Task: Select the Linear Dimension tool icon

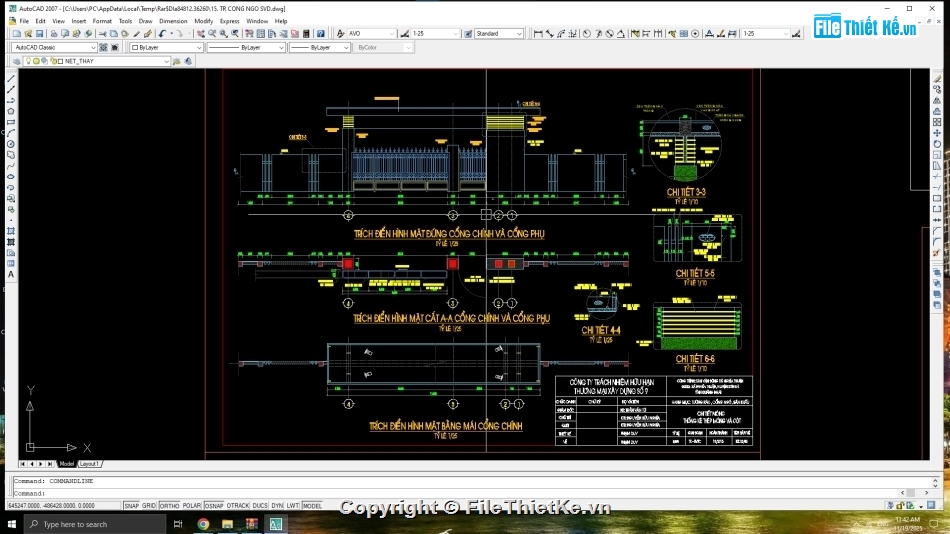Action: 539,34
